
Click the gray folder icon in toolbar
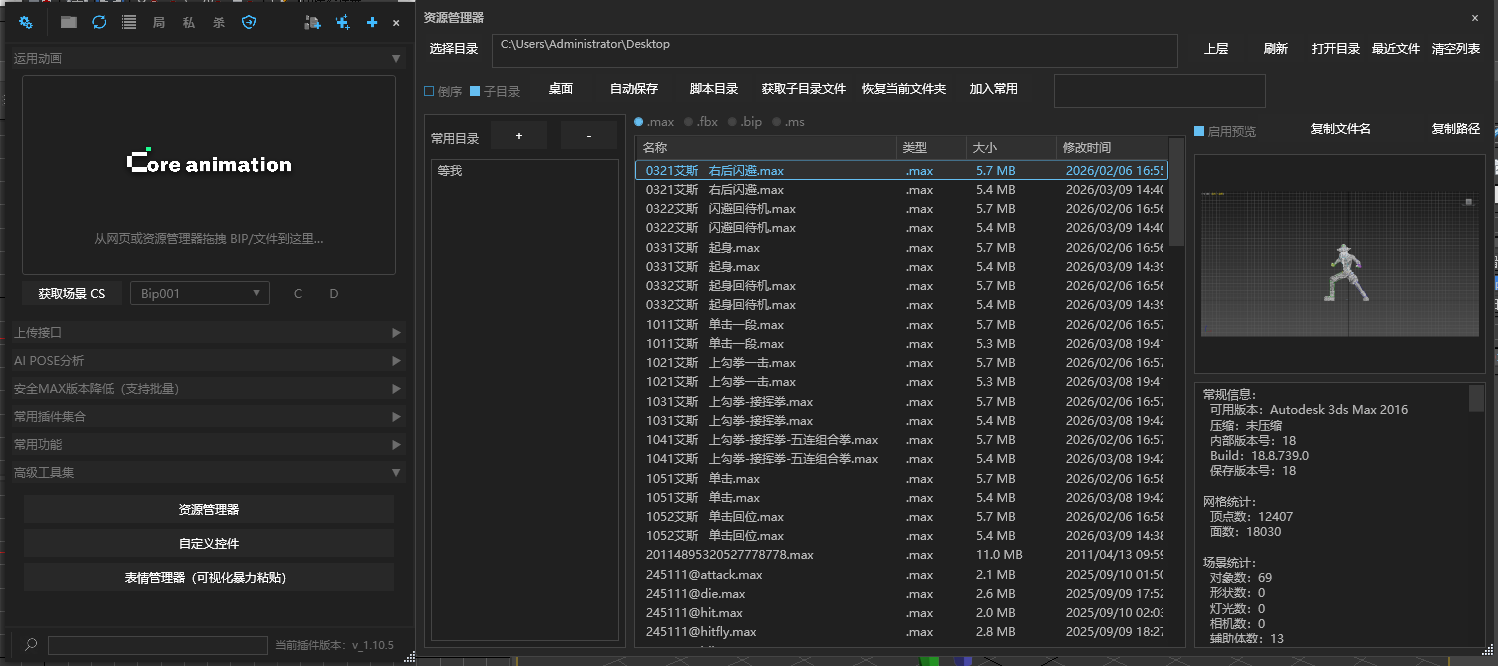[x=69, y=22]
